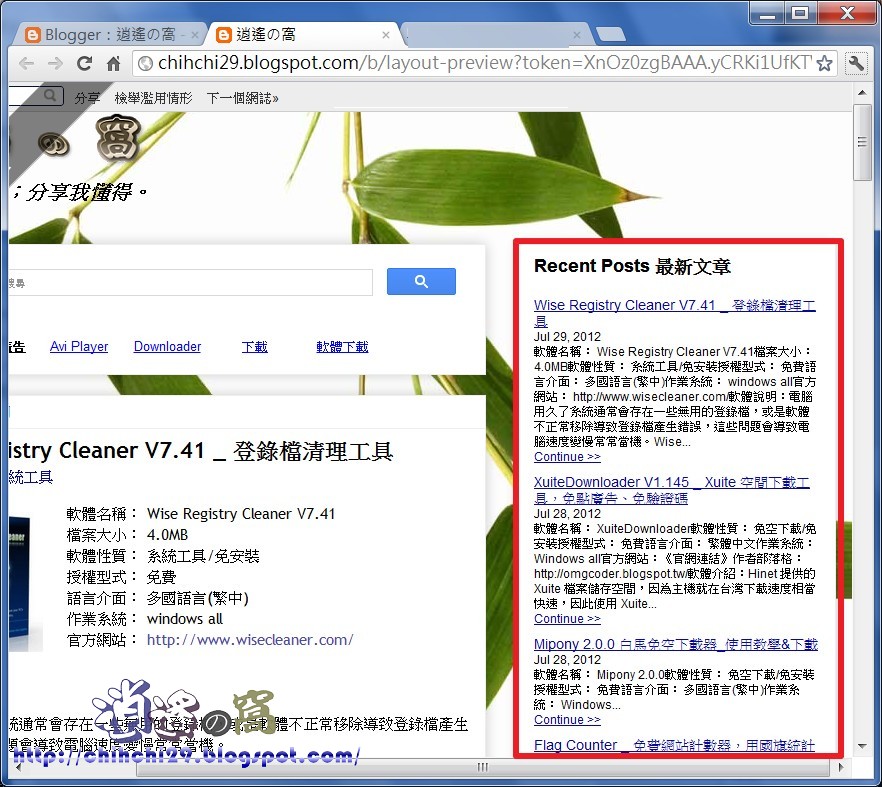
Task: Click the 4.0MB file size value
Action: [x=167, y=535]
